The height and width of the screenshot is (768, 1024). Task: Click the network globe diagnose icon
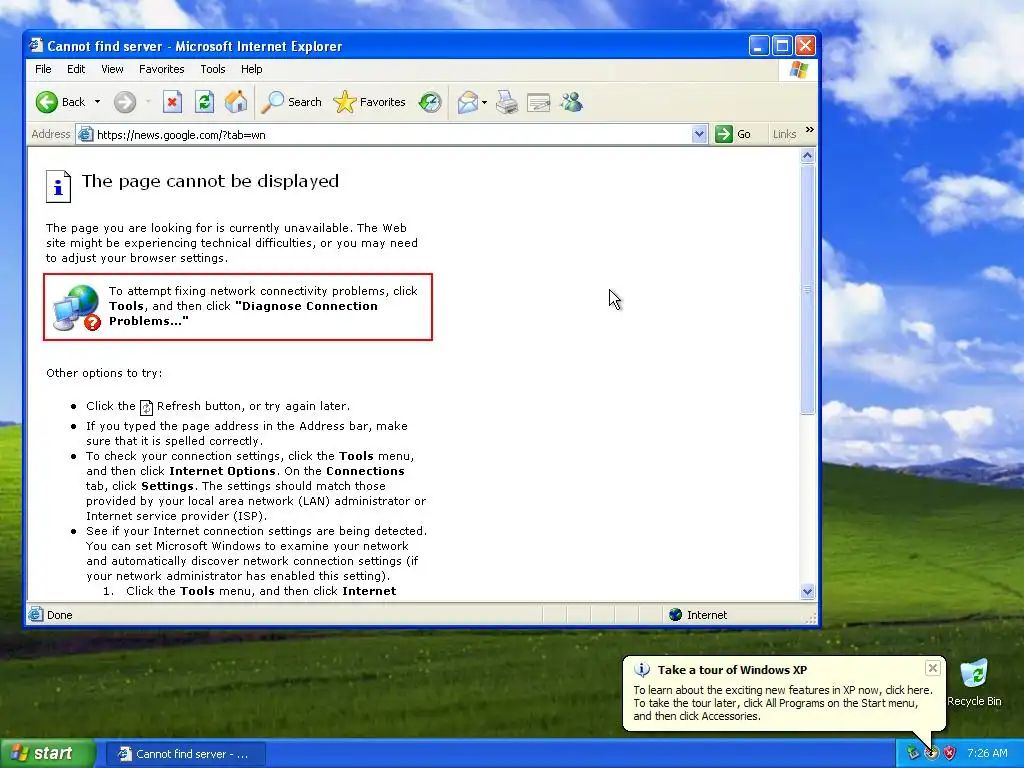77,308
